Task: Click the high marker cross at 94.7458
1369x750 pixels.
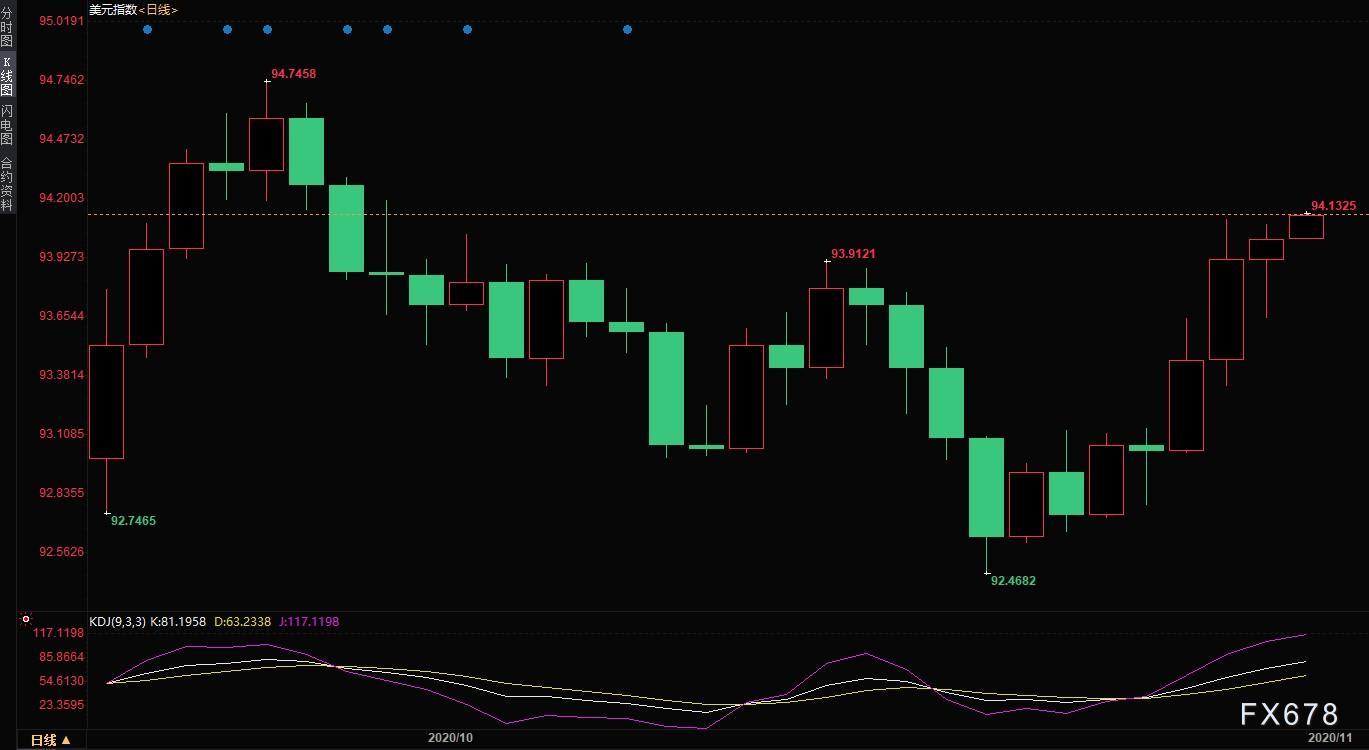Action: click(x=267, y=80)
